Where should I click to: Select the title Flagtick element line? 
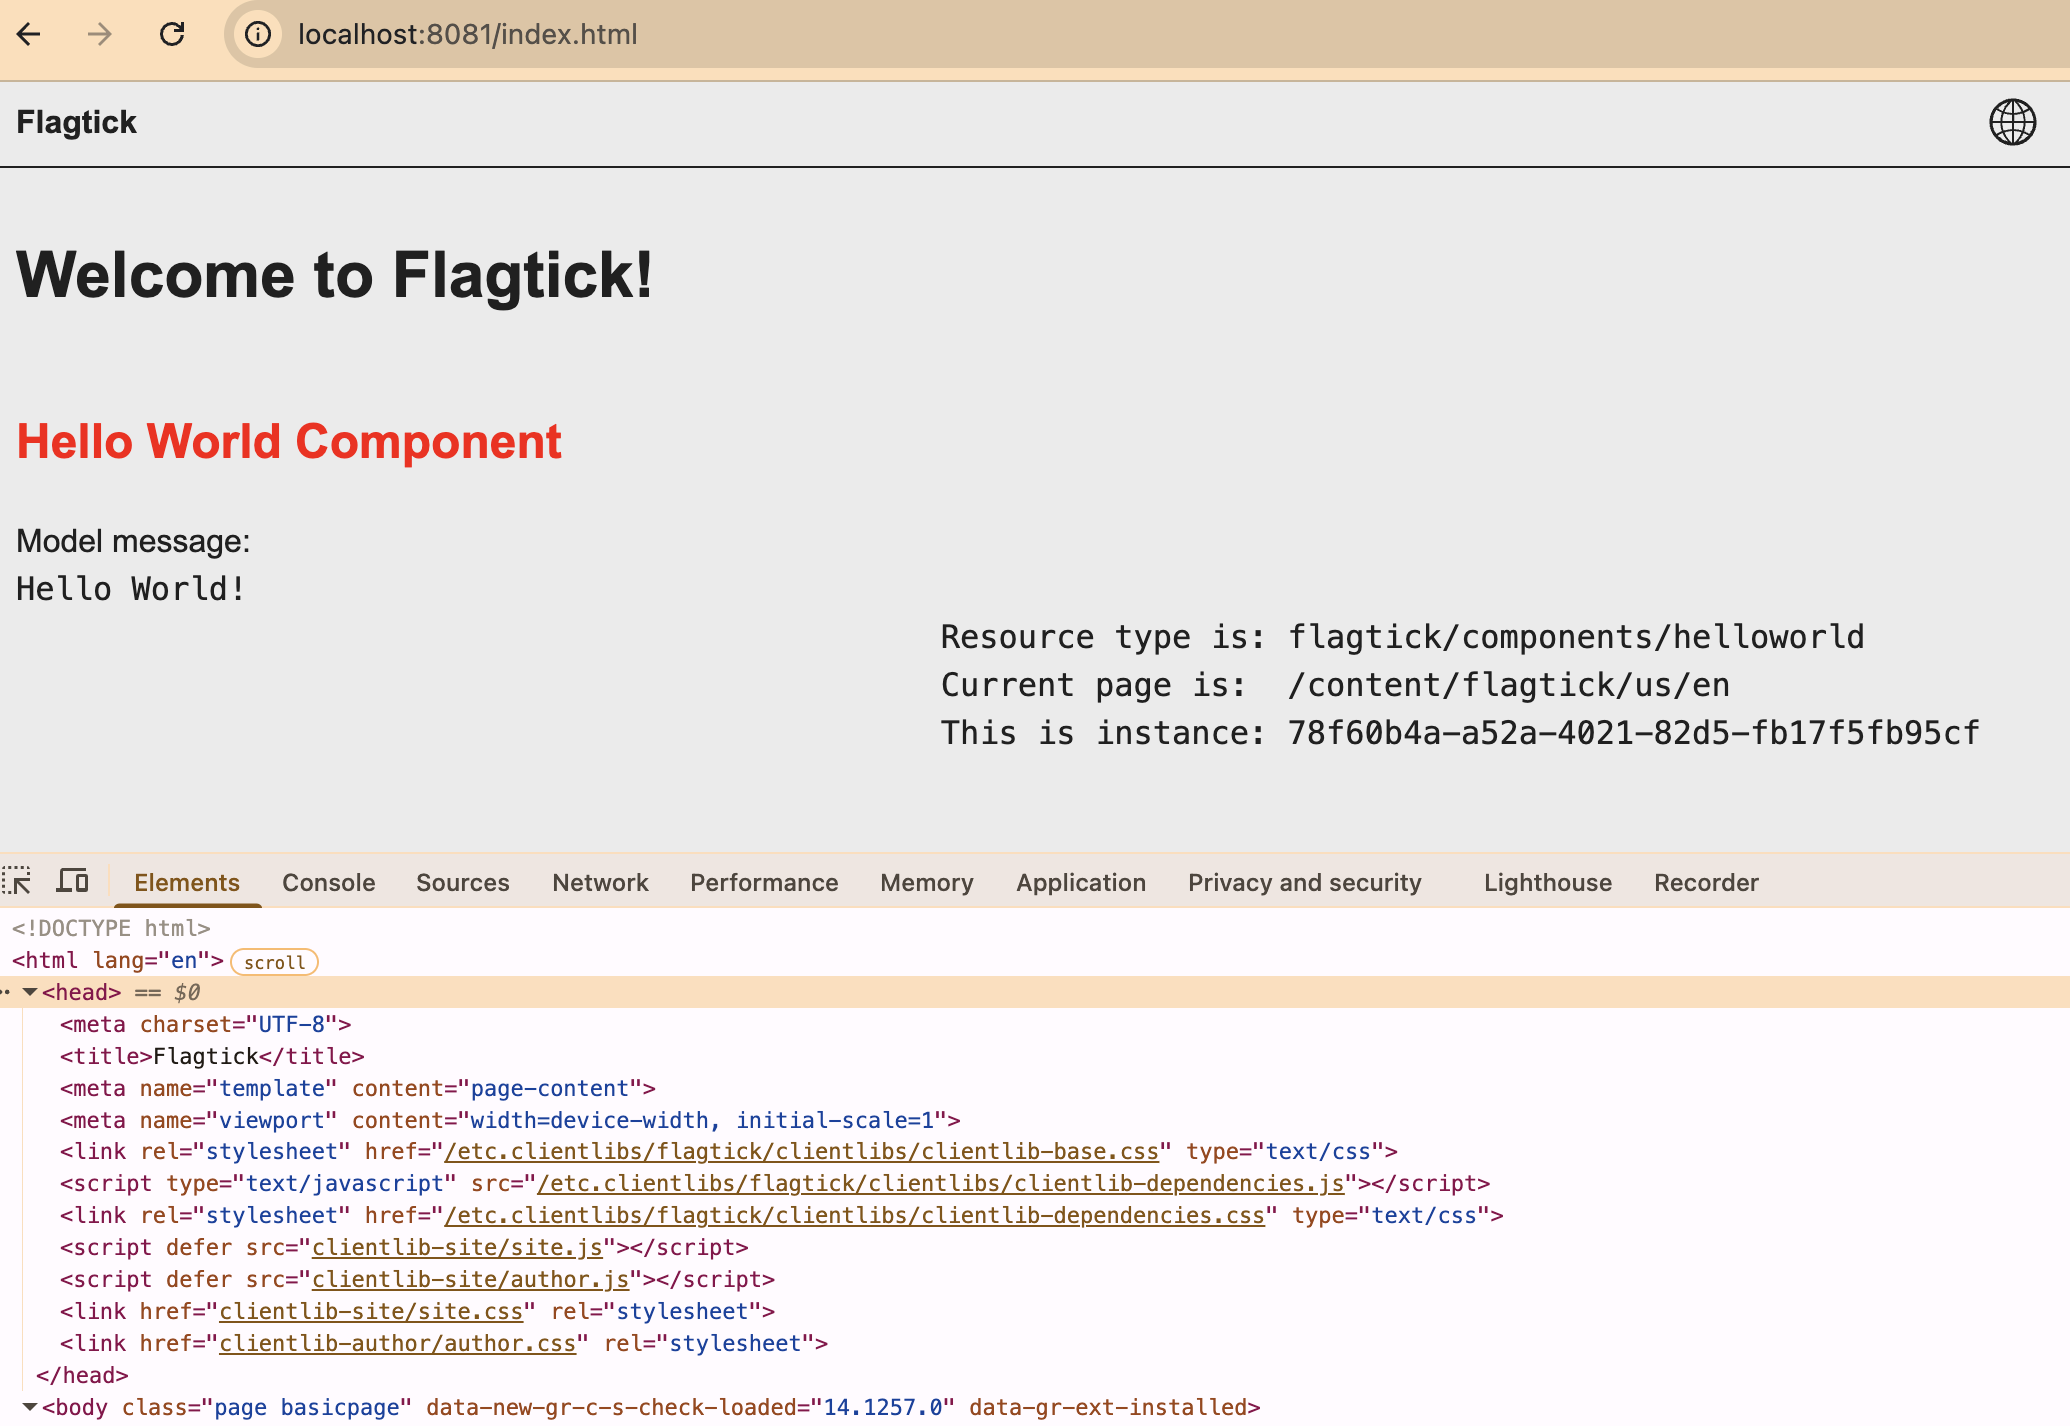click(x=212, y=1056)
